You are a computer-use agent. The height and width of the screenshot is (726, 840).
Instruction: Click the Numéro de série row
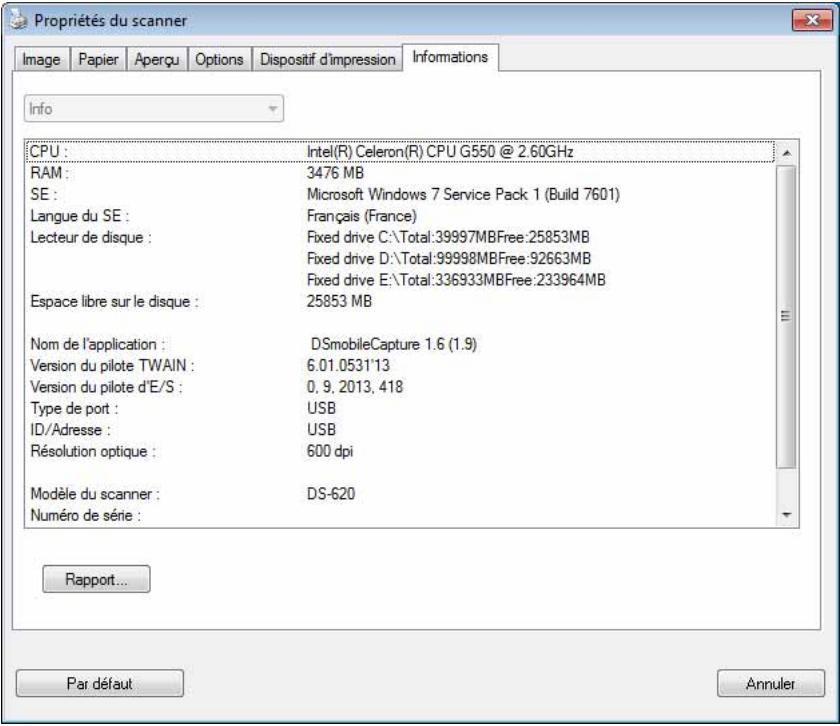point(400,516)
